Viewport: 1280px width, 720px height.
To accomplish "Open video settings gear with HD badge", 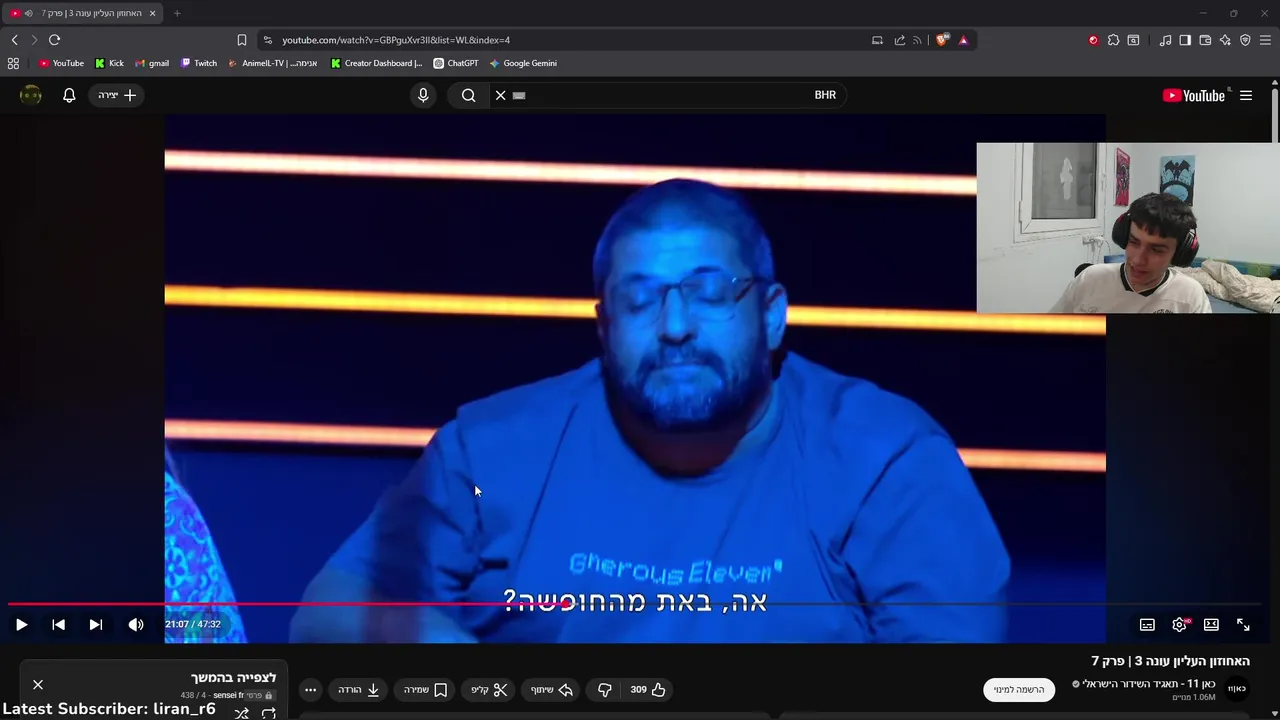I will point(1179,624).
